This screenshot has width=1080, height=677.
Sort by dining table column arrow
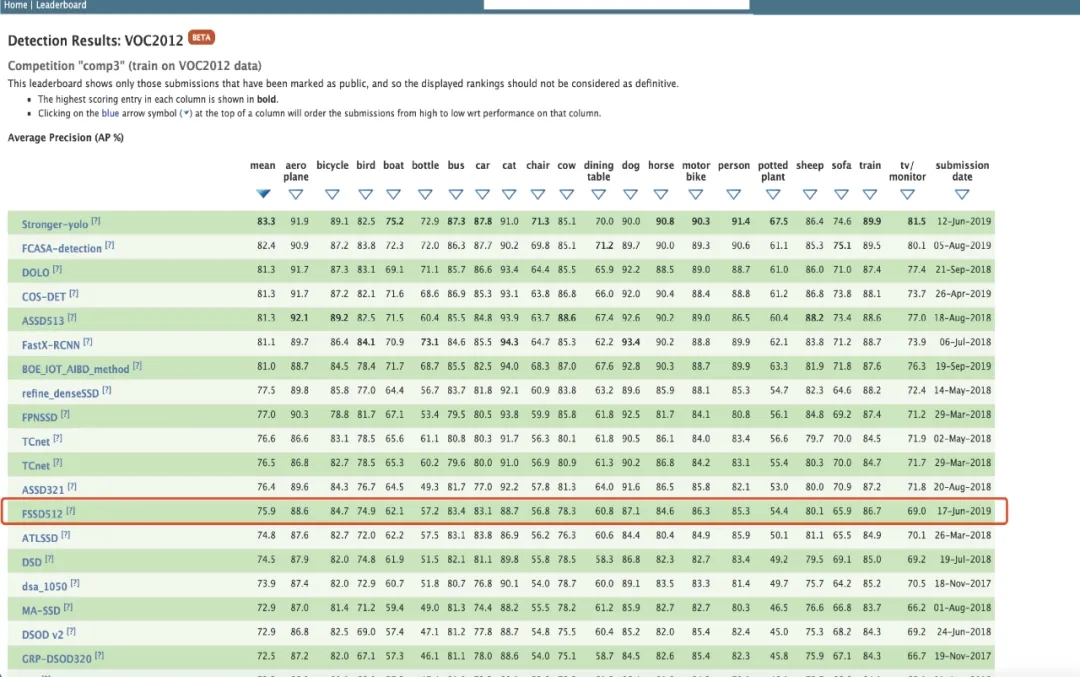coord(598,194)
